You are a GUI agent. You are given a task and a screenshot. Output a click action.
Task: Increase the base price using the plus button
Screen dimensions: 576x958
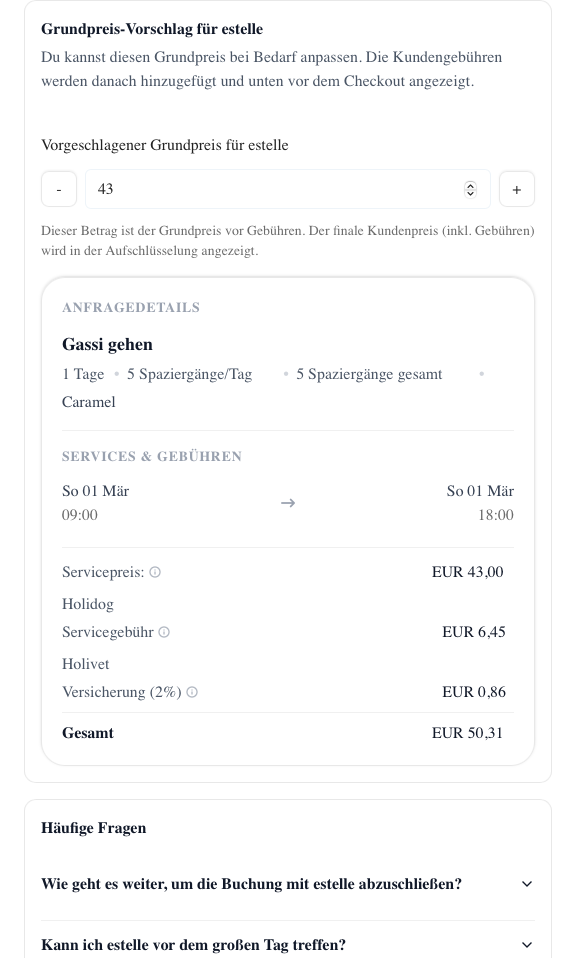tap(517, 189)
